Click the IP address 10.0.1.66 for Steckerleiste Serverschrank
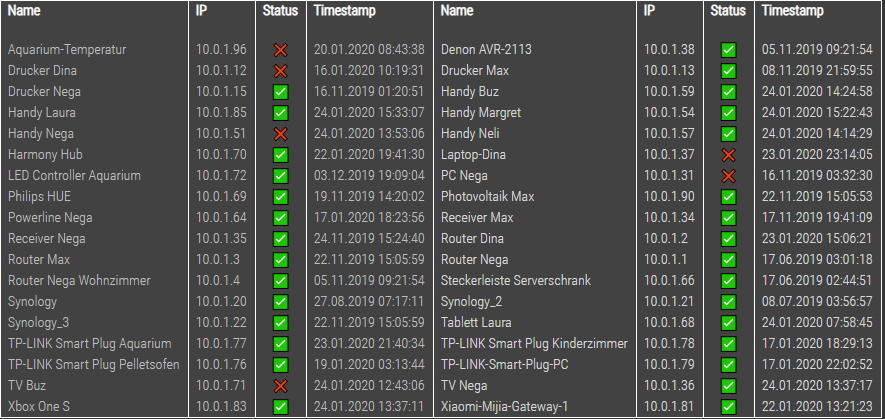The height and width of the screenshot is (419, 885). (x=669, y=281)
